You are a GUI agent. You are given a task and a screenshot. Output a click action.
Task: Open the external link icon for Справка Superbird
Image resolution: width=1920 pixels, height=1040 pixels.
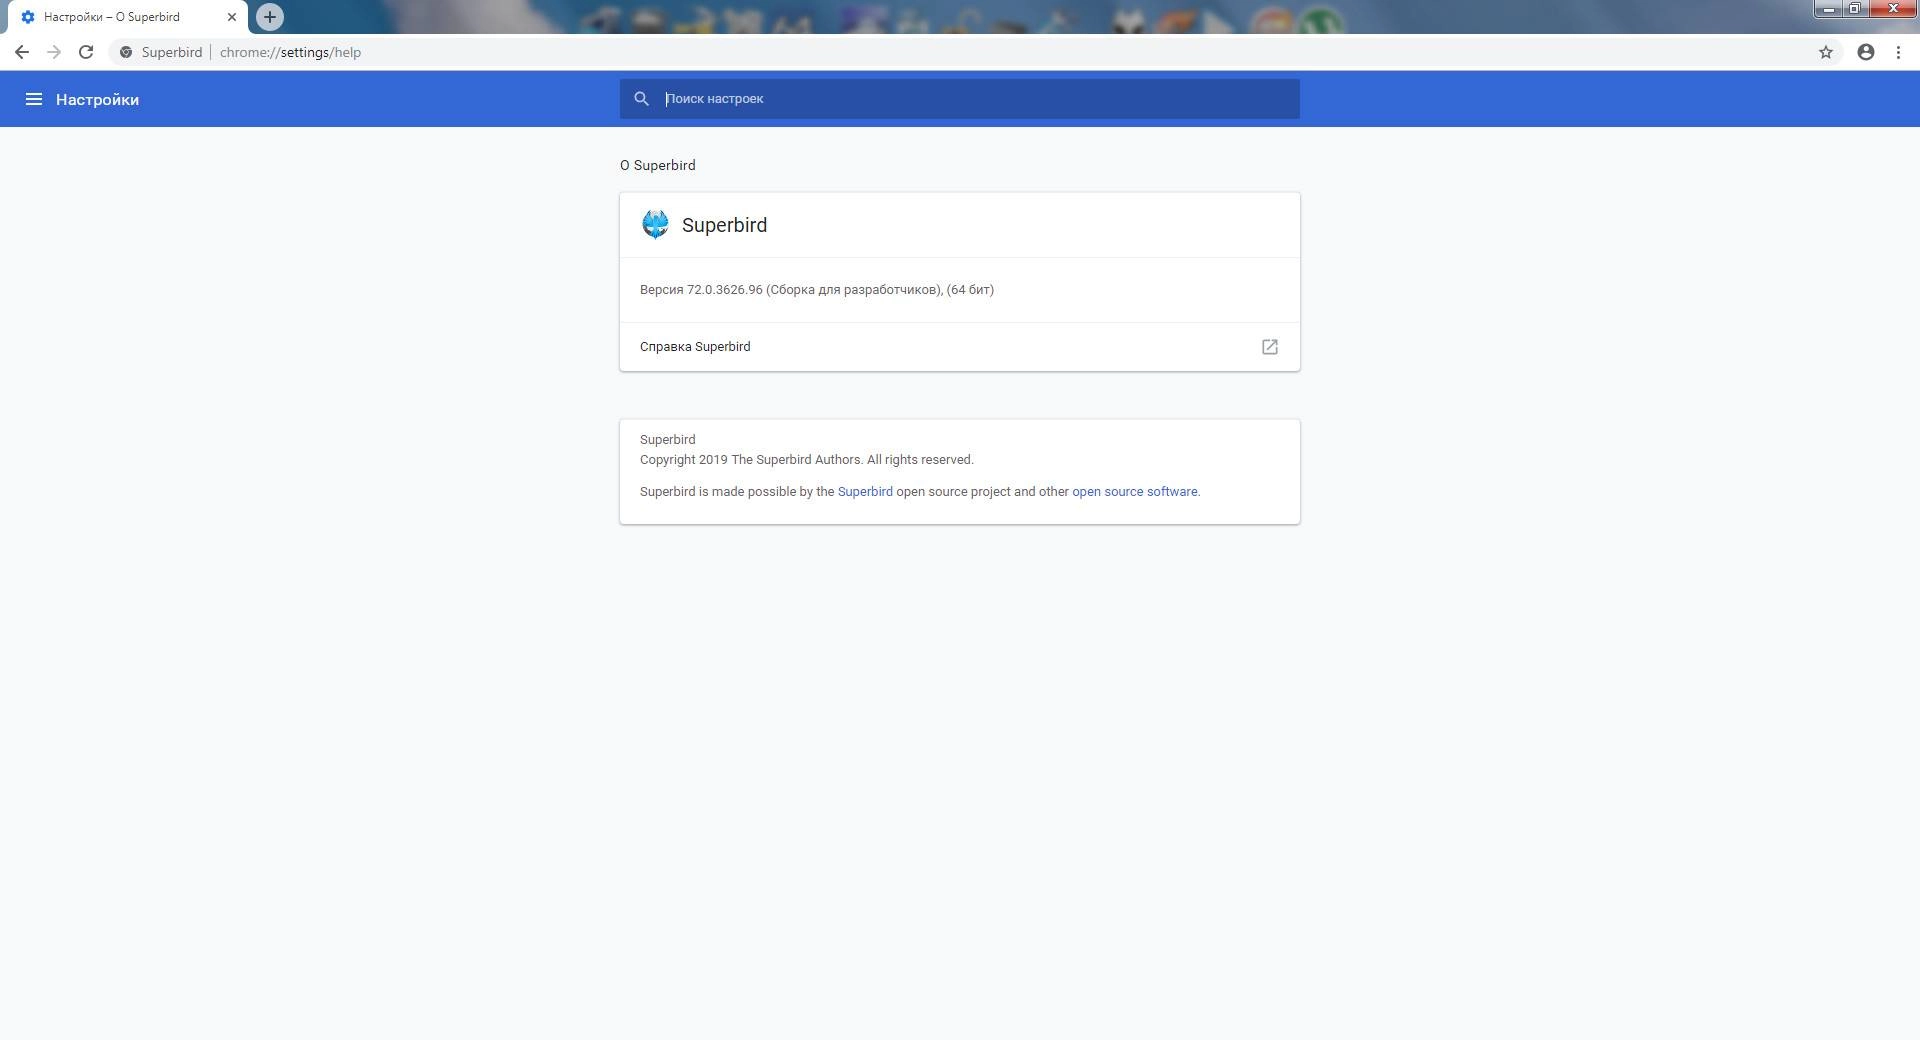click(x=1270, y=347)
